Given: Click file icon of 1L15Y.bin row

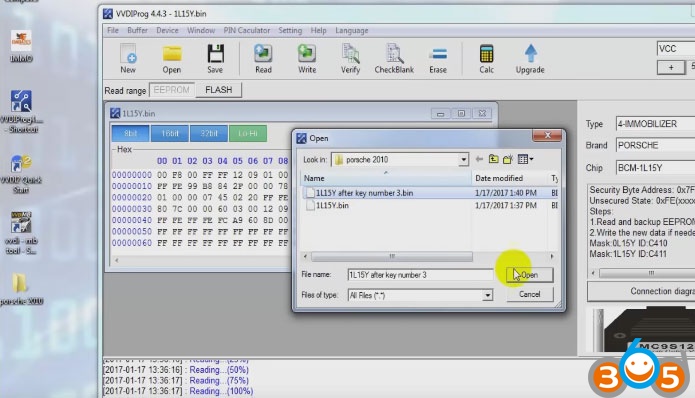Looking at the screenshot, I should (x=310, y=205).
